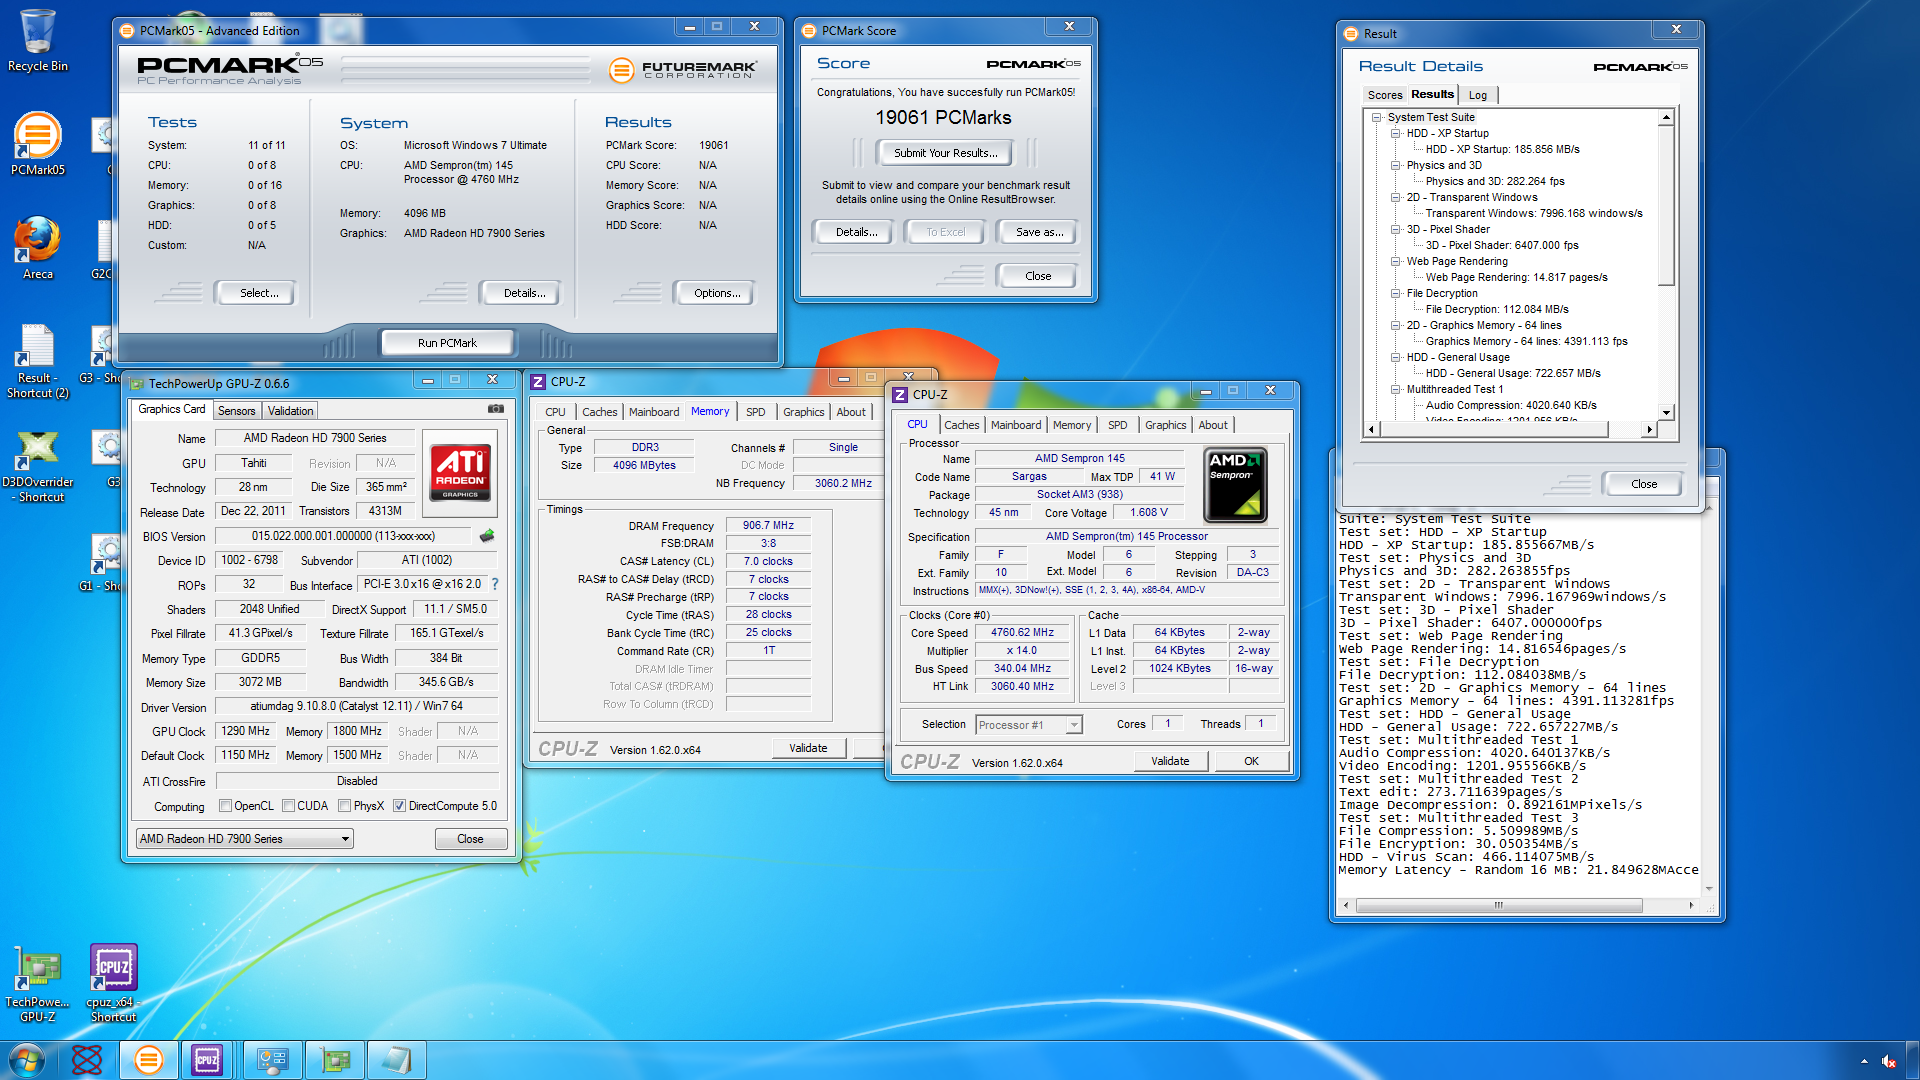Click the notepad taskbar icon

pyautogui.click(x=396, y=1060)
